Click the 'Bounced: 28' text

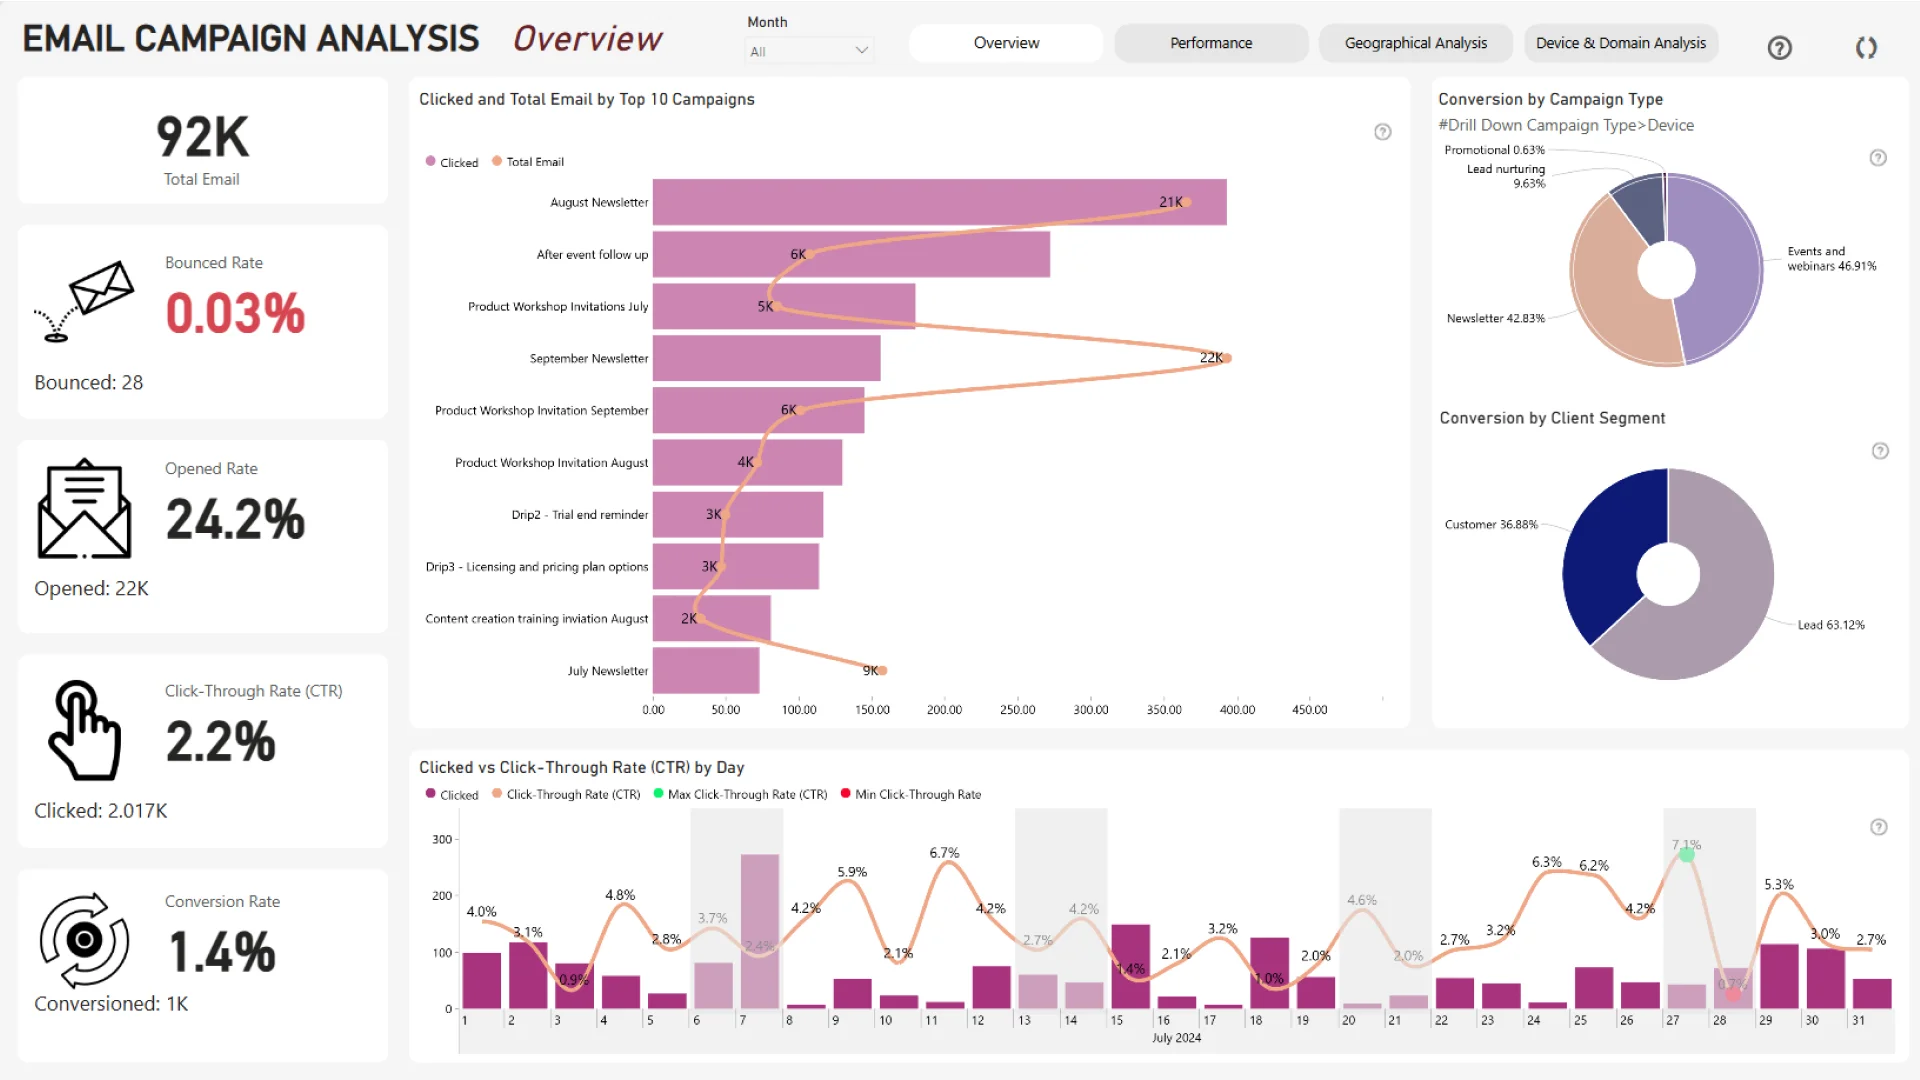point(89,383)
